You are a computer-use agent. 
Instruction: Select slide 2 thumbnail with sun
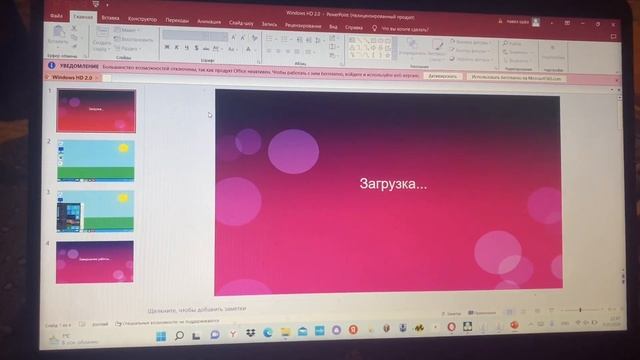click(x=96, y=161)
